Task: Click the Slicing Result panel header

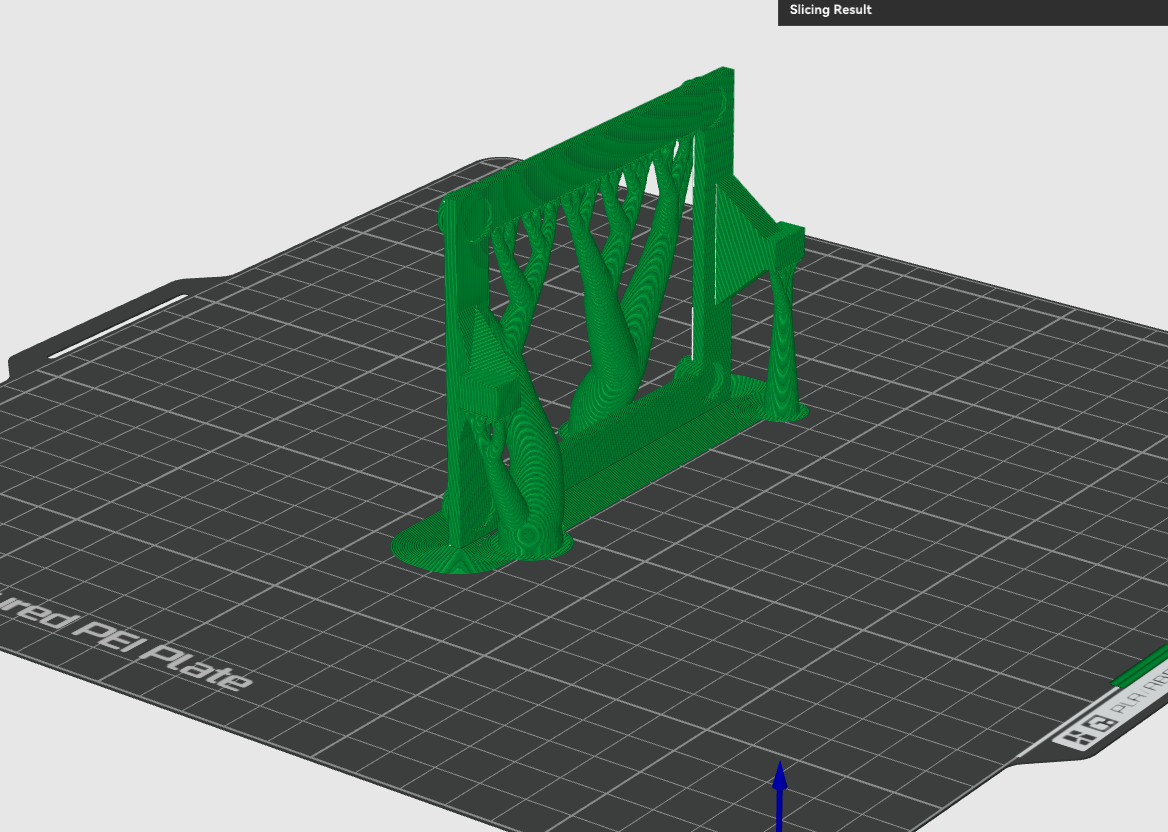Action: pos(973,11)
